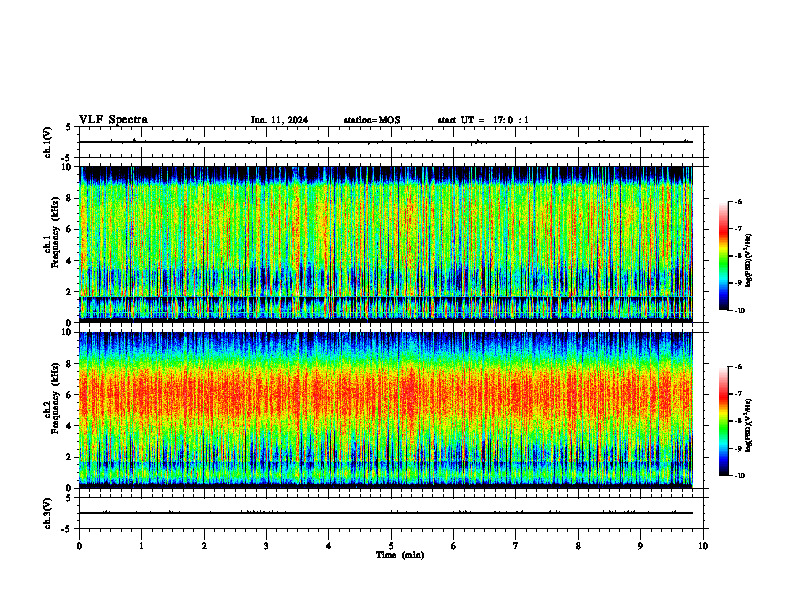Click the "-8" tick on ch.1 colorbar
This screenshot has height=612, width=792.
click(738, 256)
